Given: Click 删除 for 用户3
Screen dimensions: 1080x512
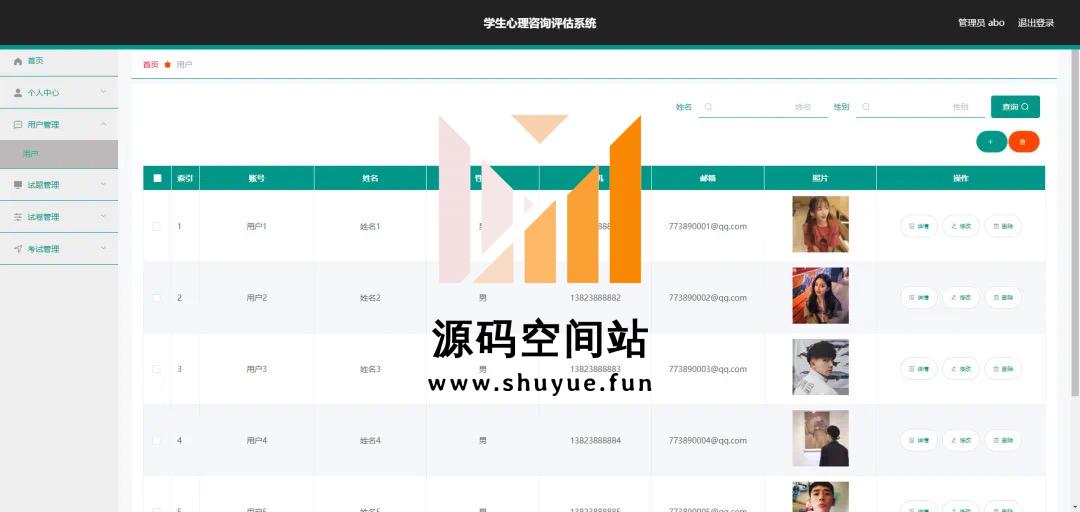Looking at the screenshot, I should click(1003, 369).
